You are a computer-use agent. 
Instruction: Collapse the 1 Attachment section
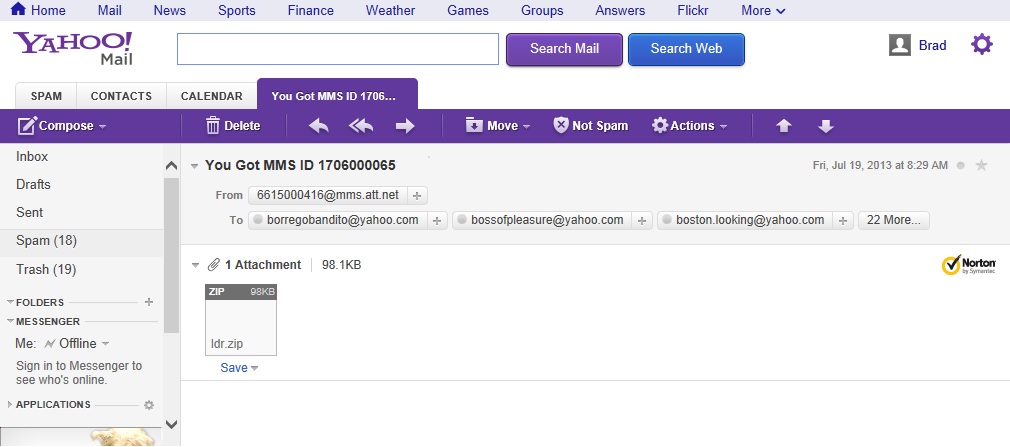click(195, 265)
